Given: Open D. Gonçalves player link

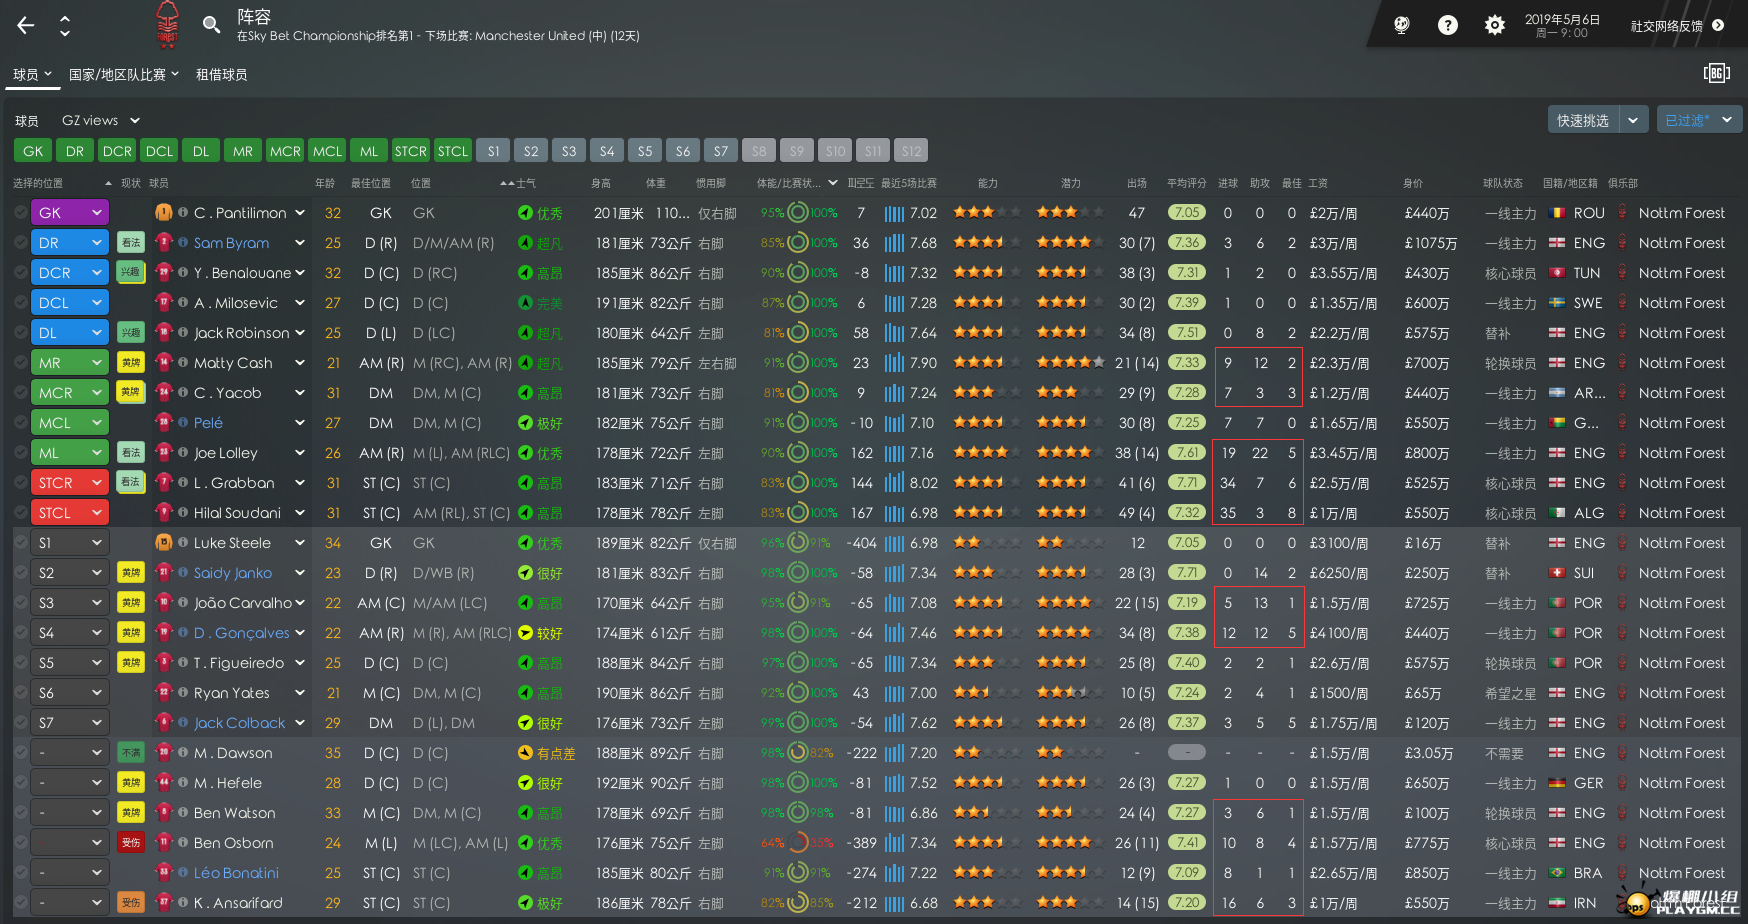Looking at the screenshot, I should (x=242, y=633).
